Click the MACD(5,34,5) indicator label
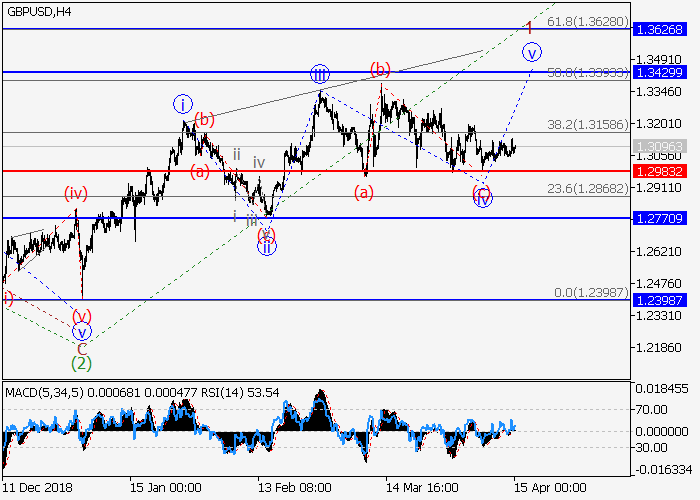 point(44,393)
